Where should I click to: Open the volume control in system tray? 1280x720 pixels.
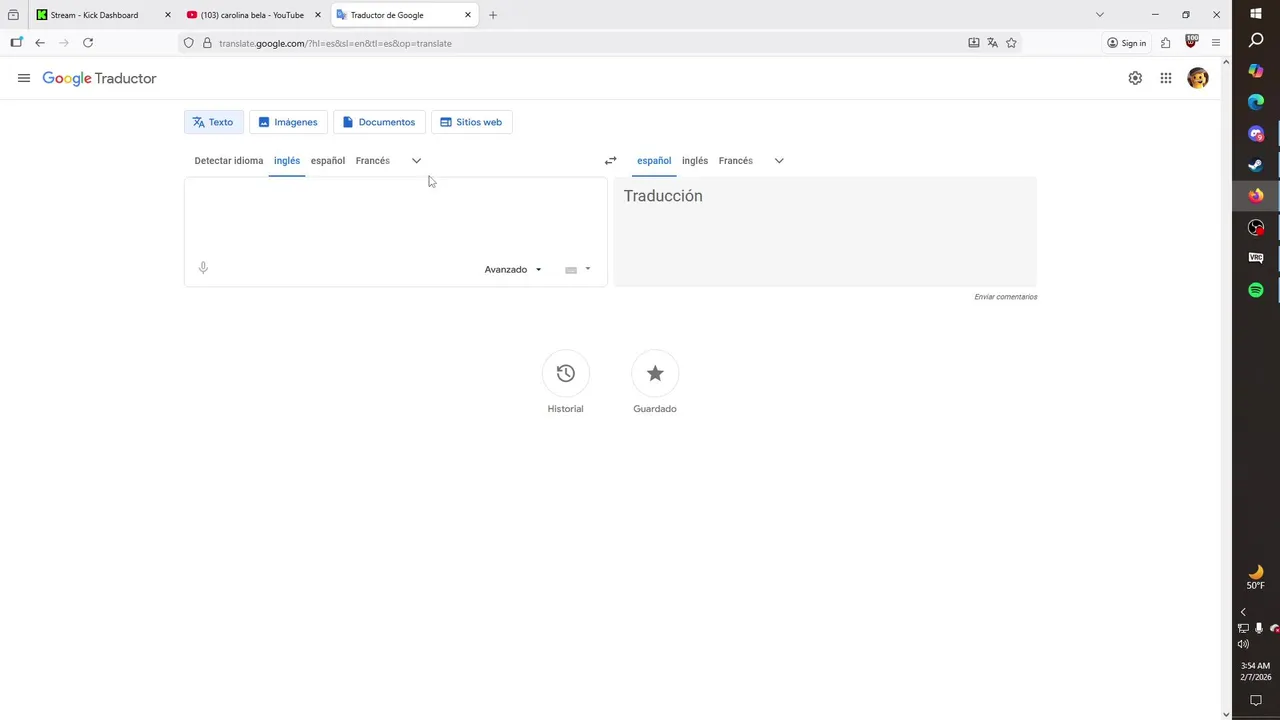1243,644
